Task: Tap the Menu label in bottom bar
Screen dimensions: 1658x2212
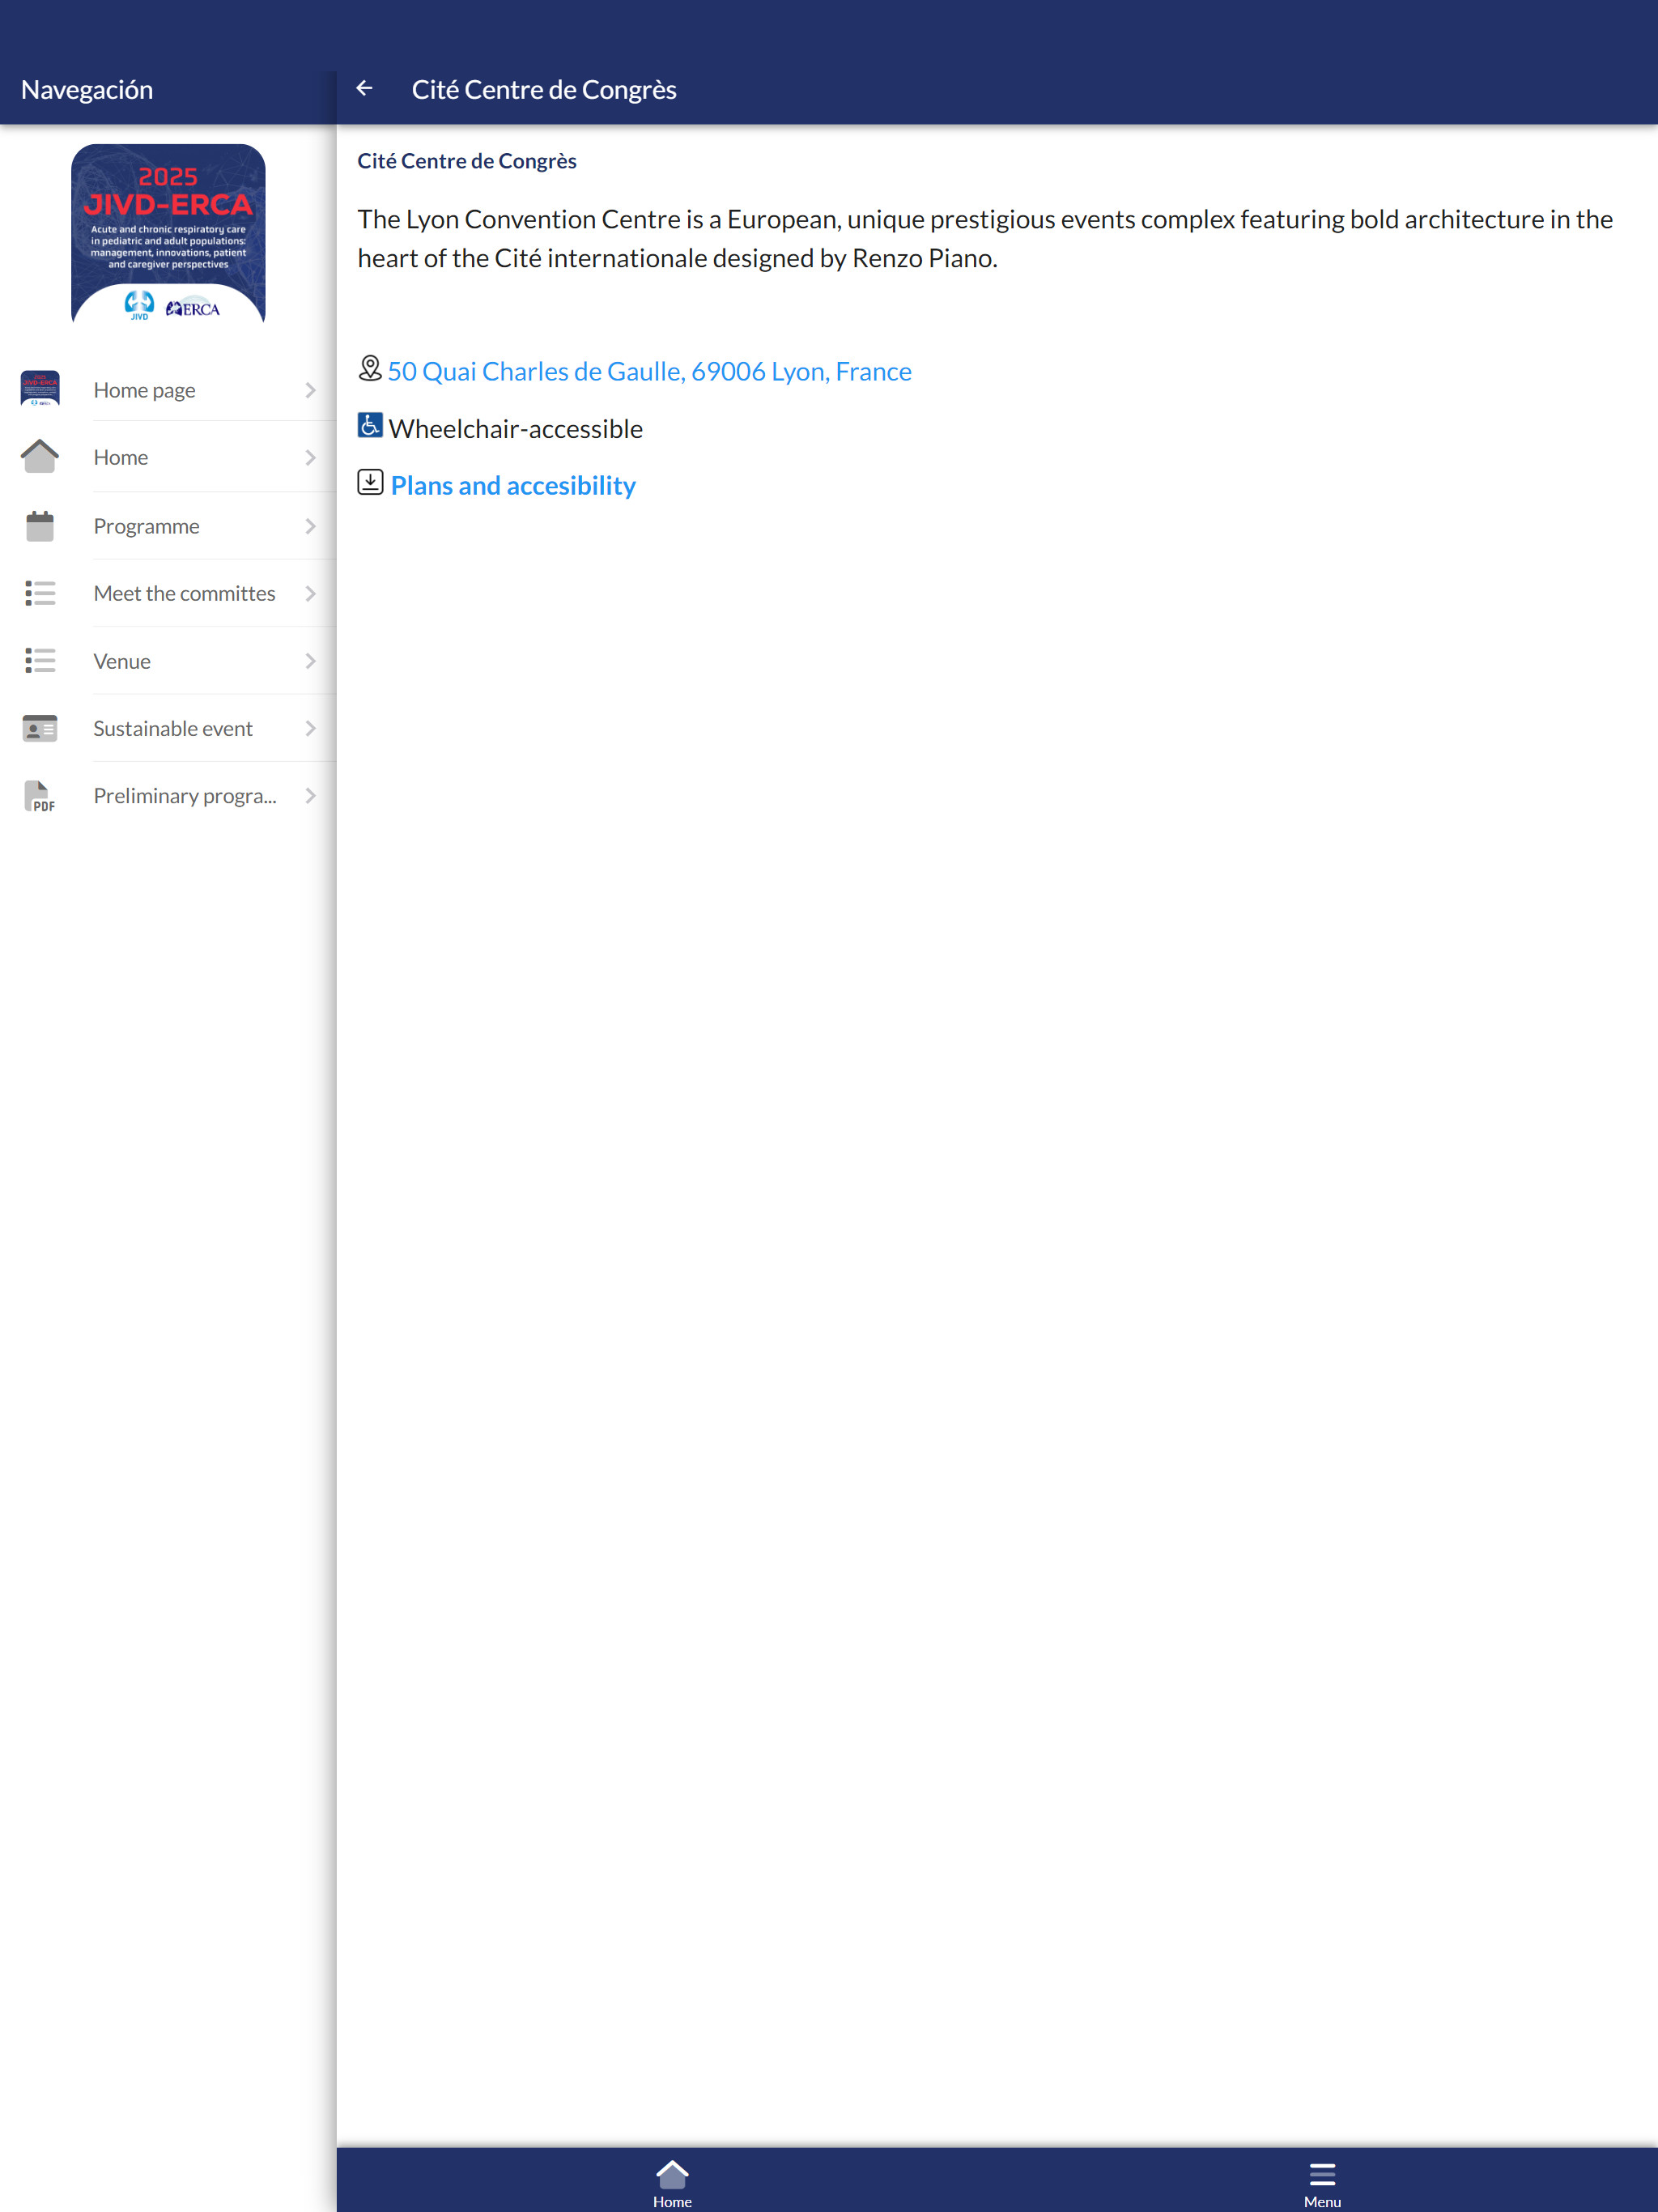Action: [1322, 2201]
